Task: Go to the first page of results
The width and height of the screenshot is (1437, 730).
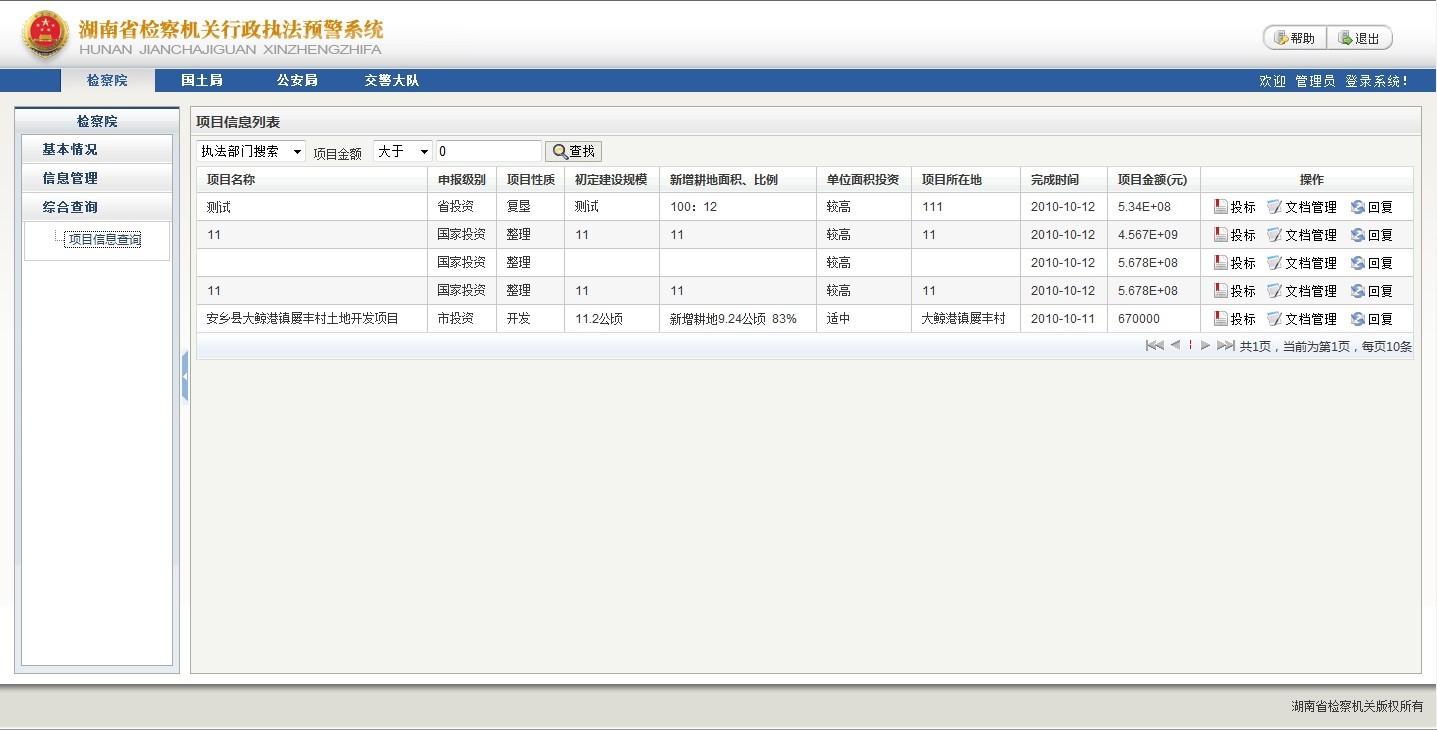Action: (x=1154, y=345)
